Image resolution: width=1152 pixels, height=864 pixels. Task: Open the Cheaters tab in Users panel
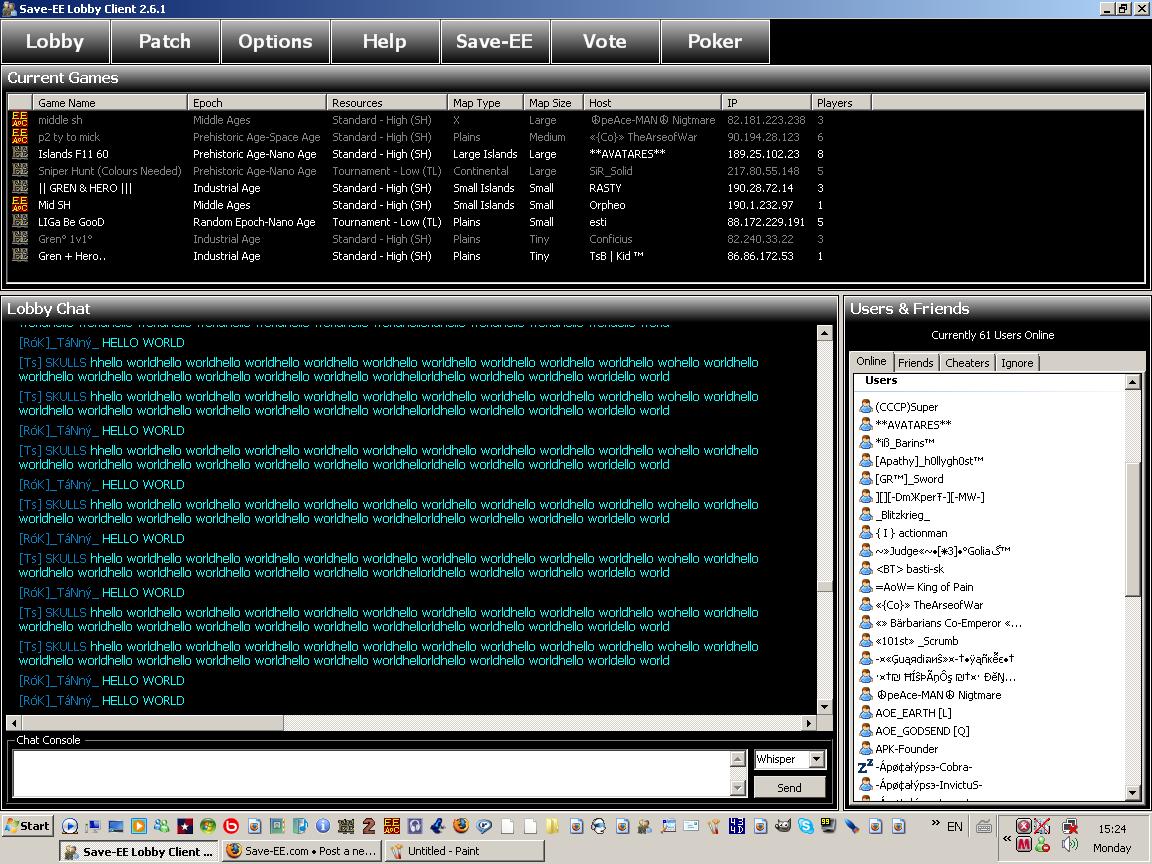click(x=967, y=363)
